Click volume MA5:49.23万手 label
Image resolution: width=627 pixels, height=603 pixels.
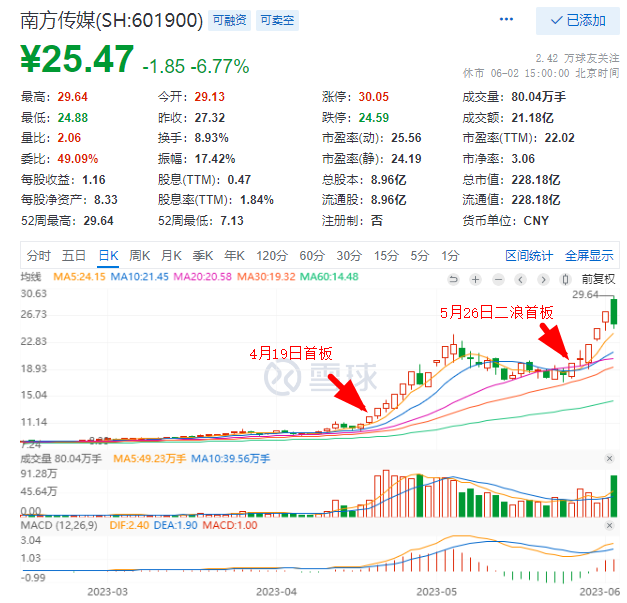(150, 458)
